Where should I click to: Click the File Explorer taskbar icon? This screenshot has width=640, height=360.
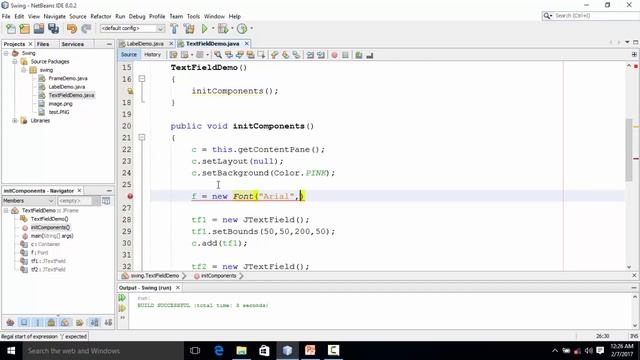point(242,351)
